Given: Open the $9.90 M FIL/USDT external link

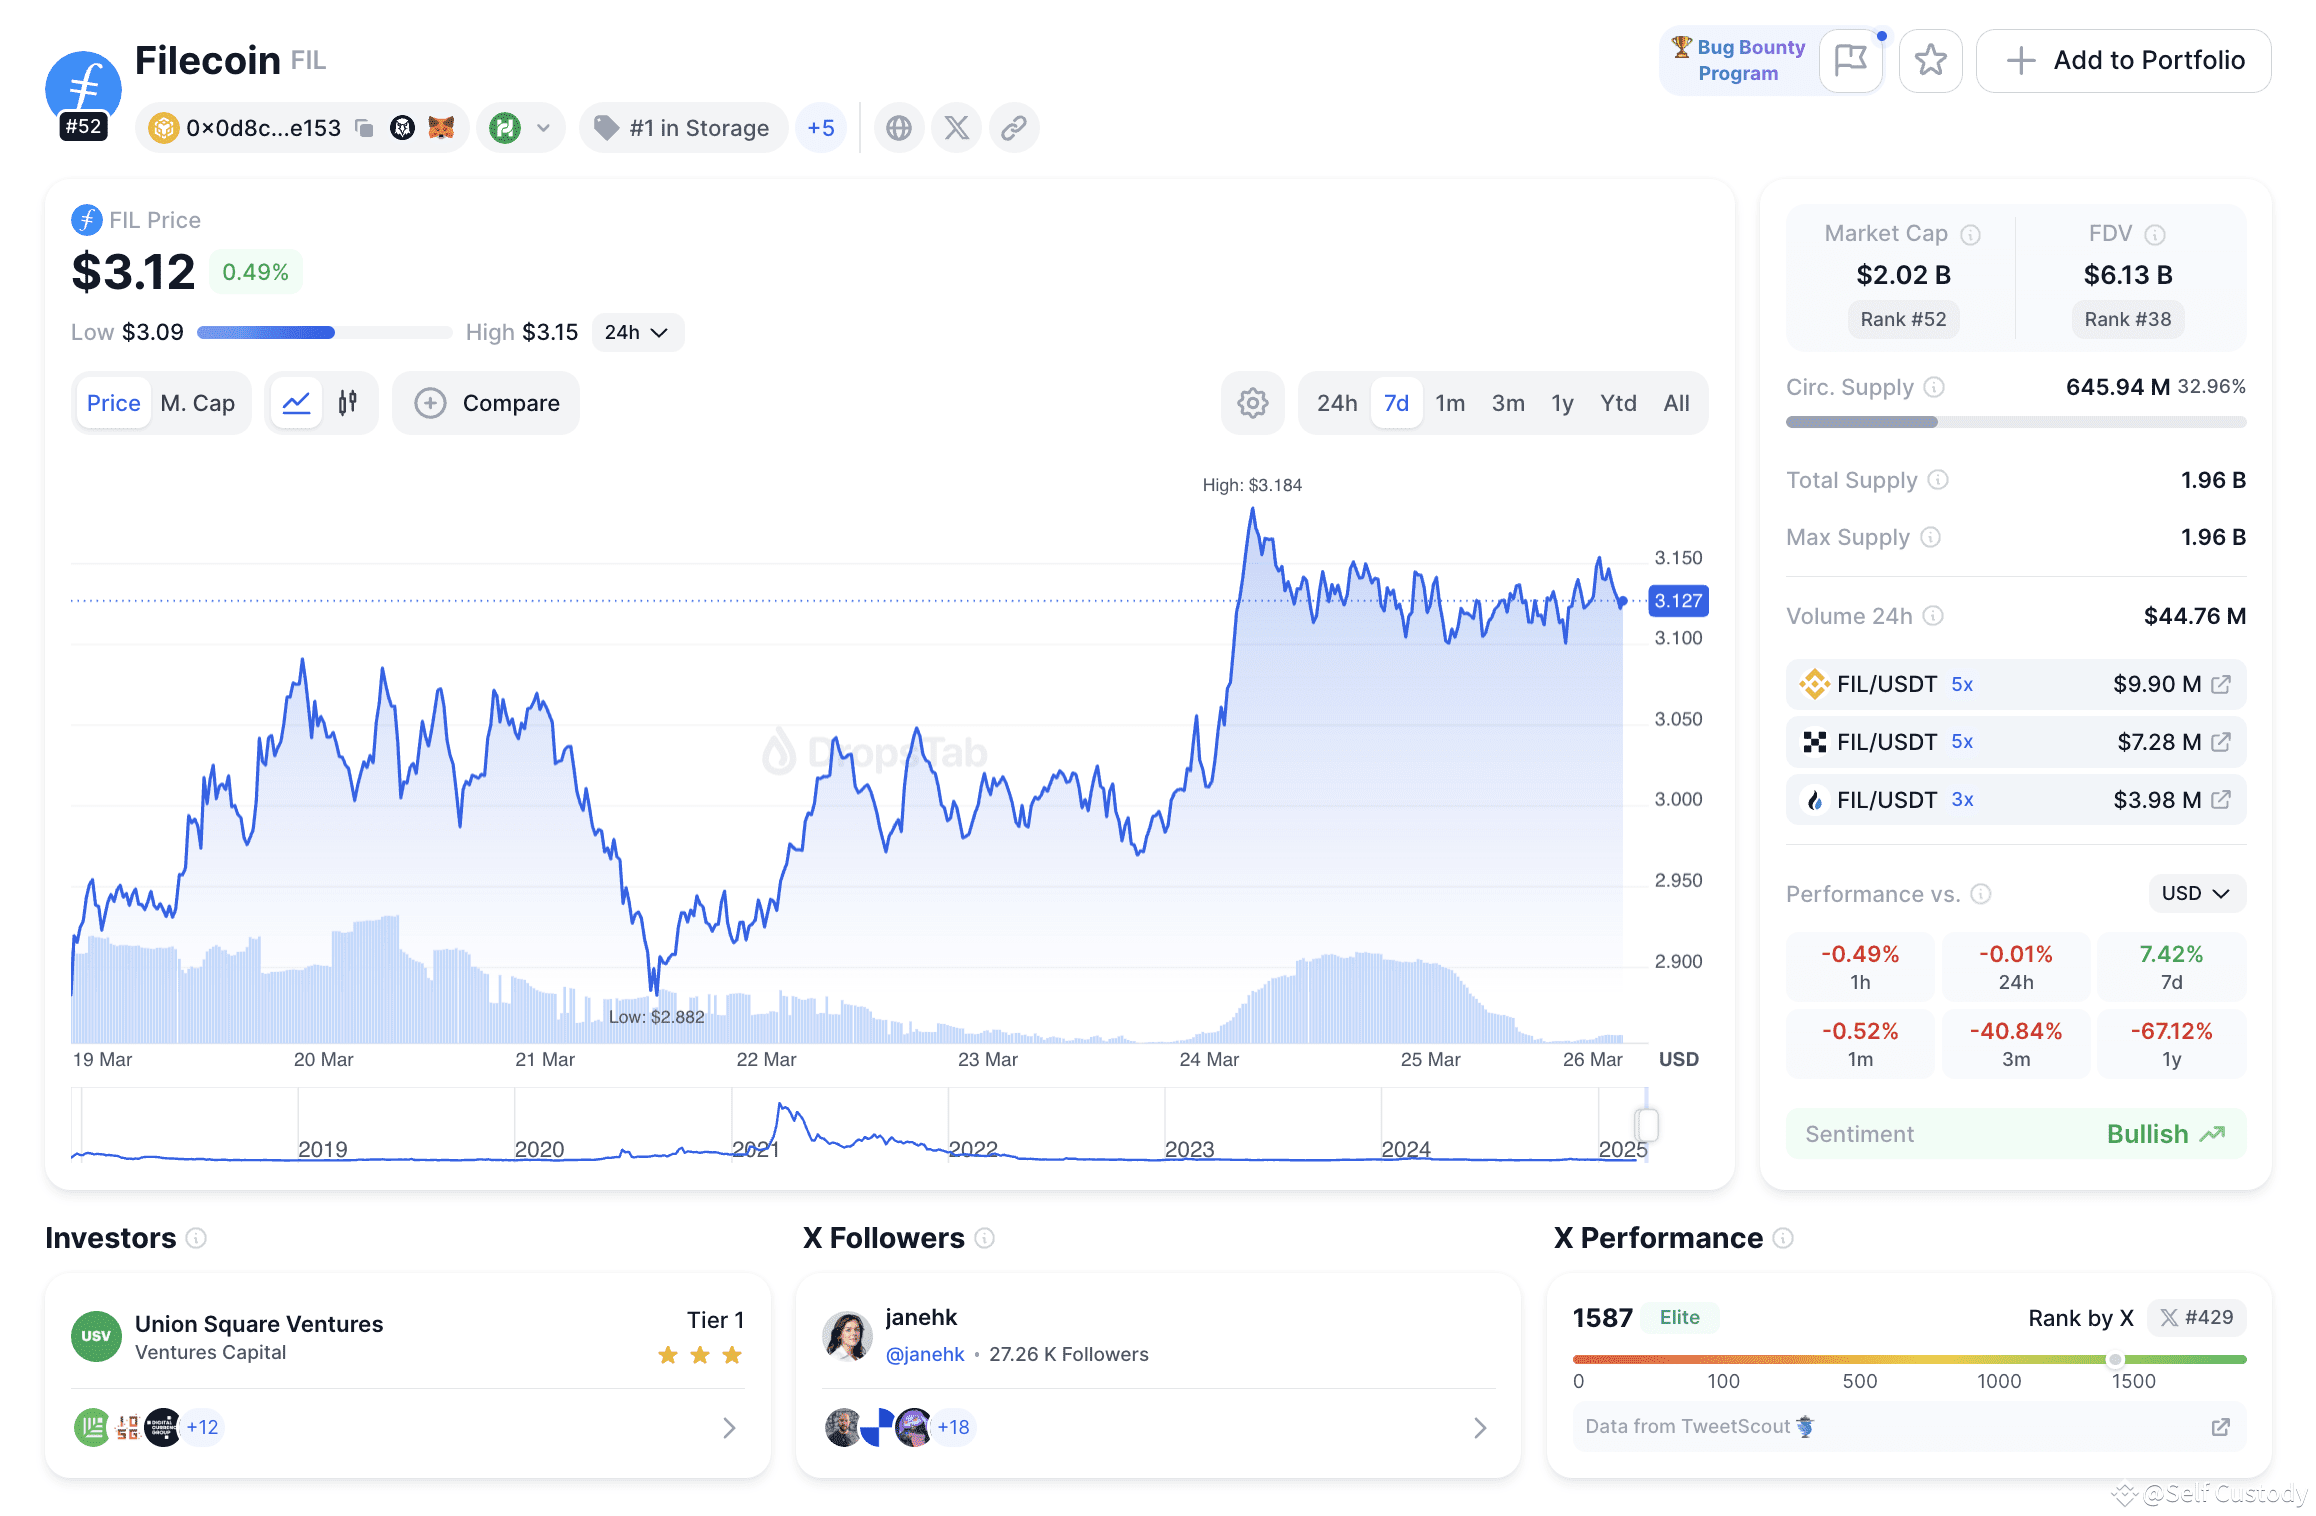Looking at the screenshot, I should tap(2221, 684).
